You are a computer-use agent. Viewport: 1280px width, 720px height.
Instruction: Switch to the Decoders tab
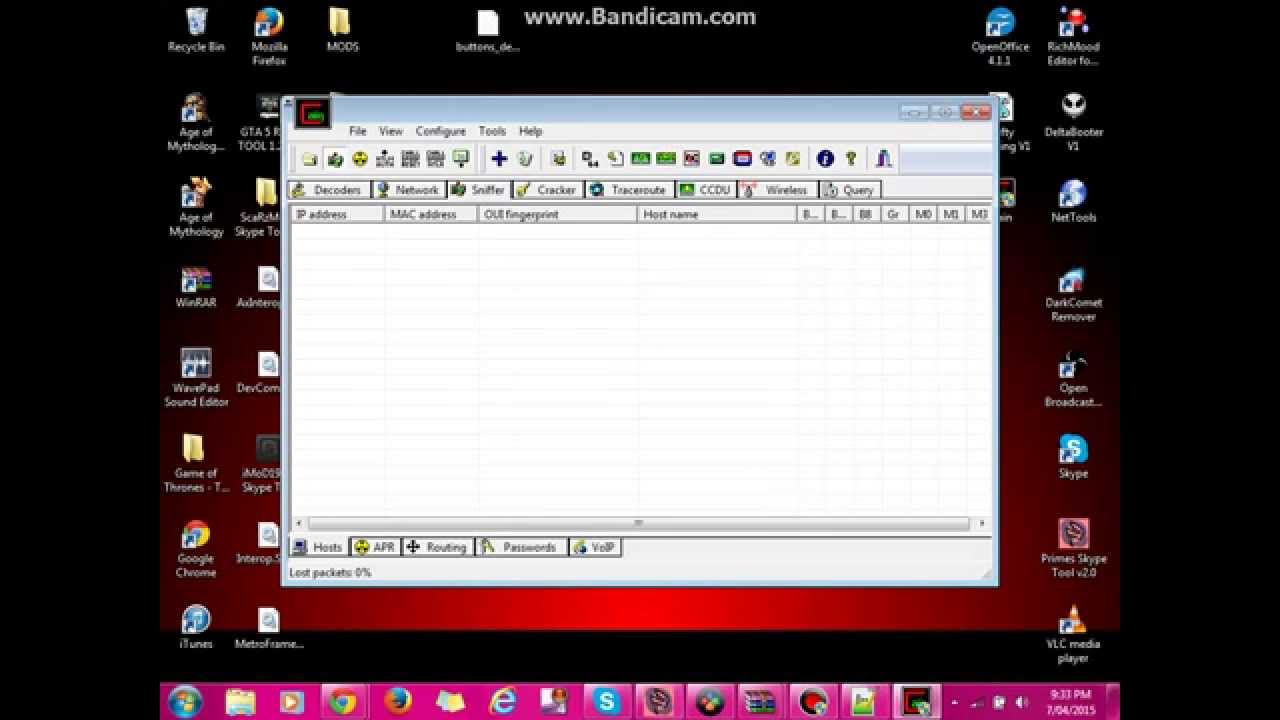(x=328, y=190)
